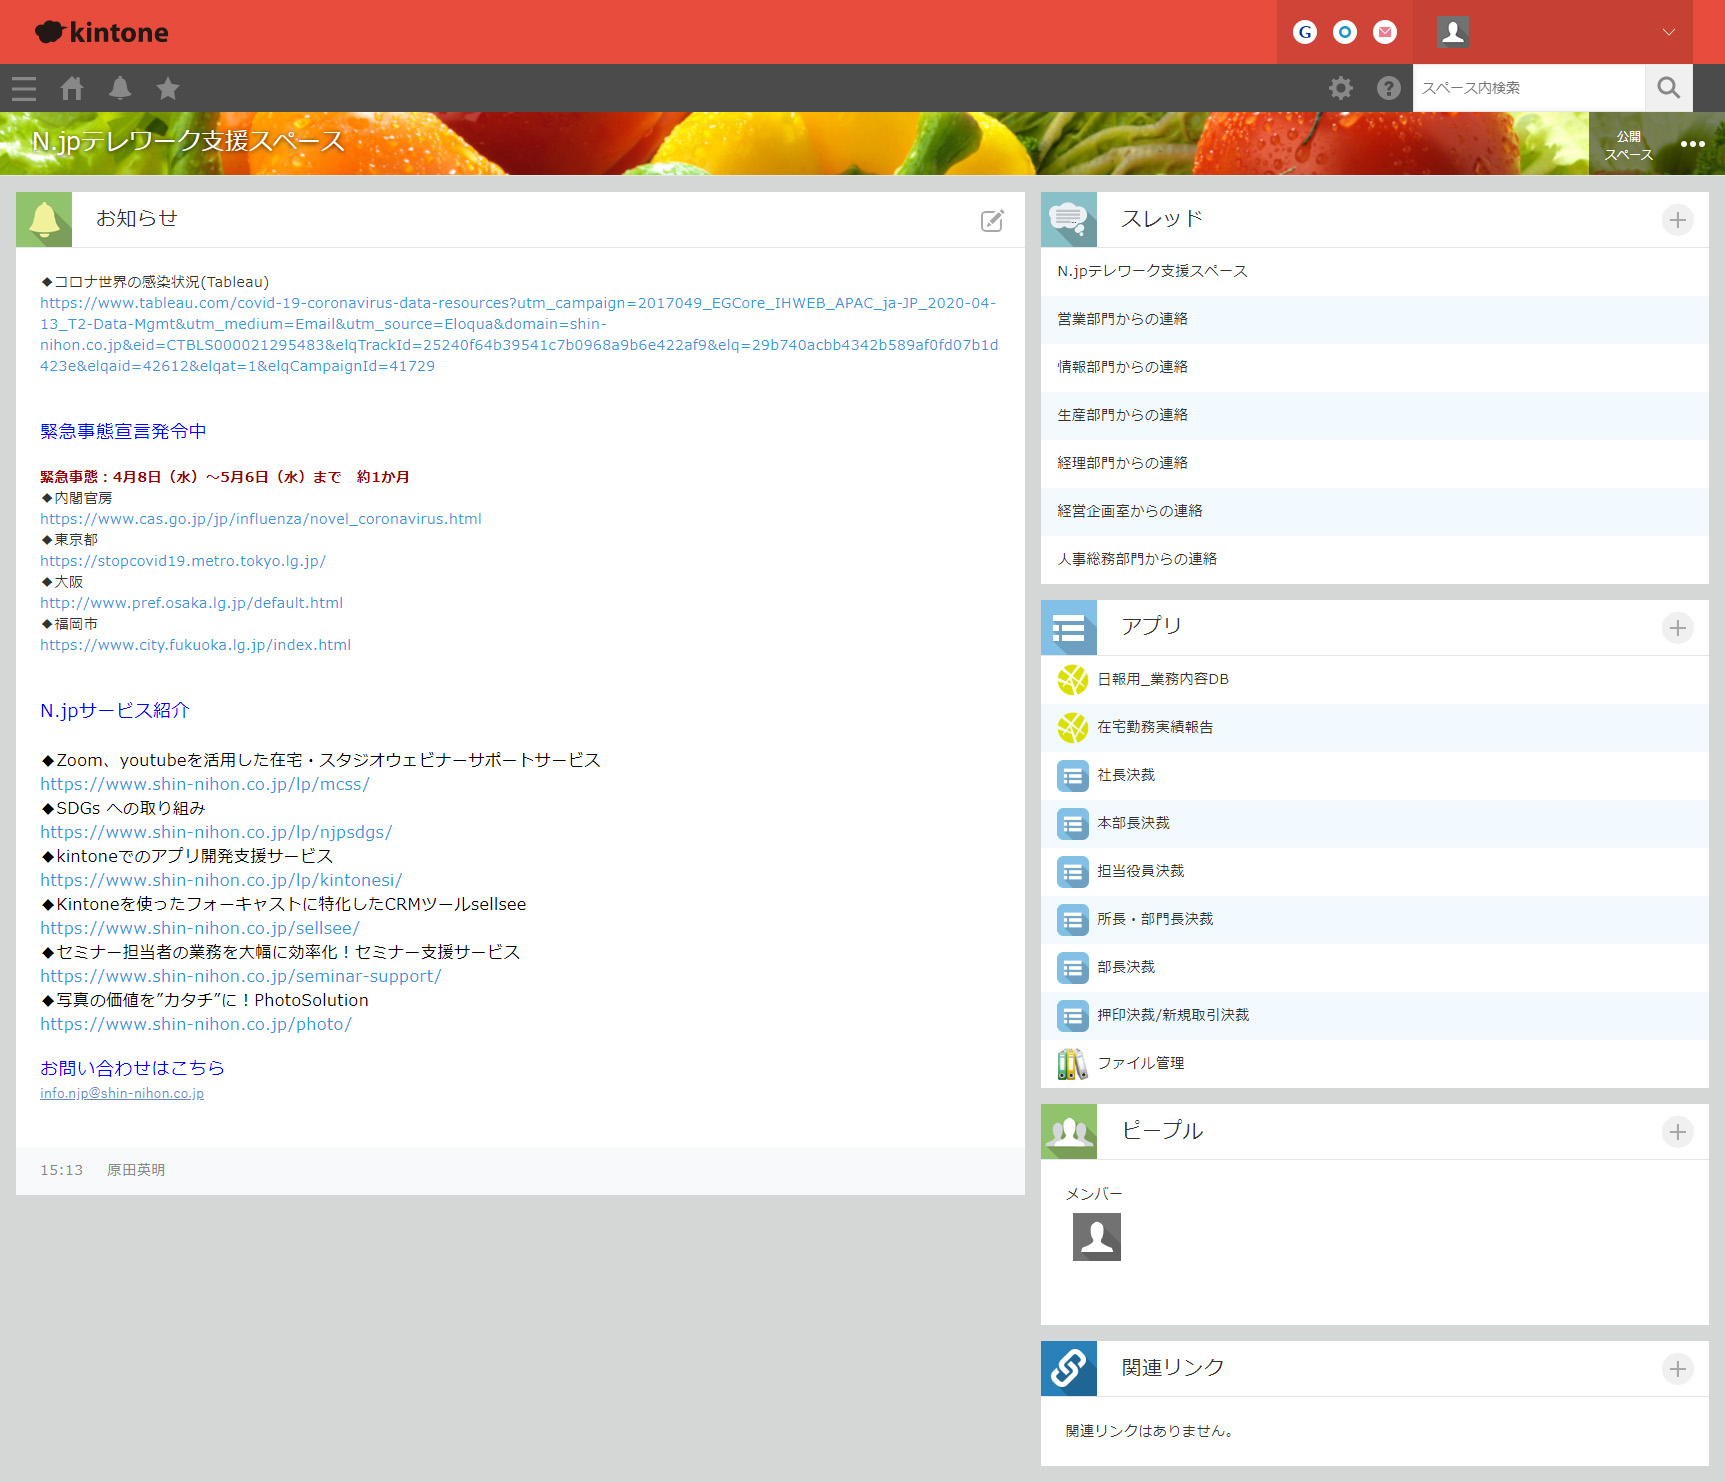Viewport: 1725px width, 1482px height.
Task: Open the njpsdgs SDGs link
Action: (216, 832)
